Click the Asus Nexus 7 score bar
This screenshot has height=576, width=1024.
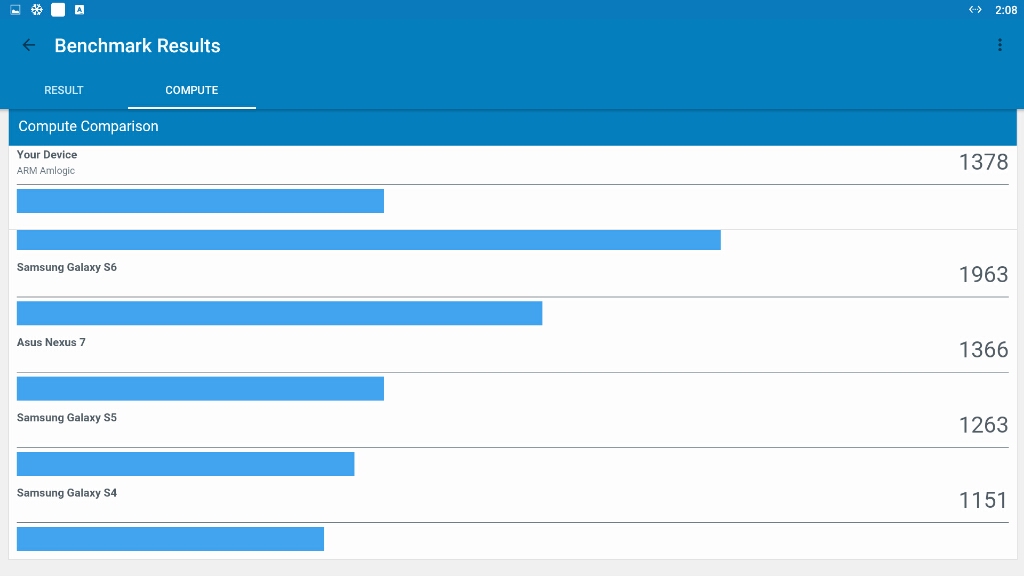tap(200, 388)
